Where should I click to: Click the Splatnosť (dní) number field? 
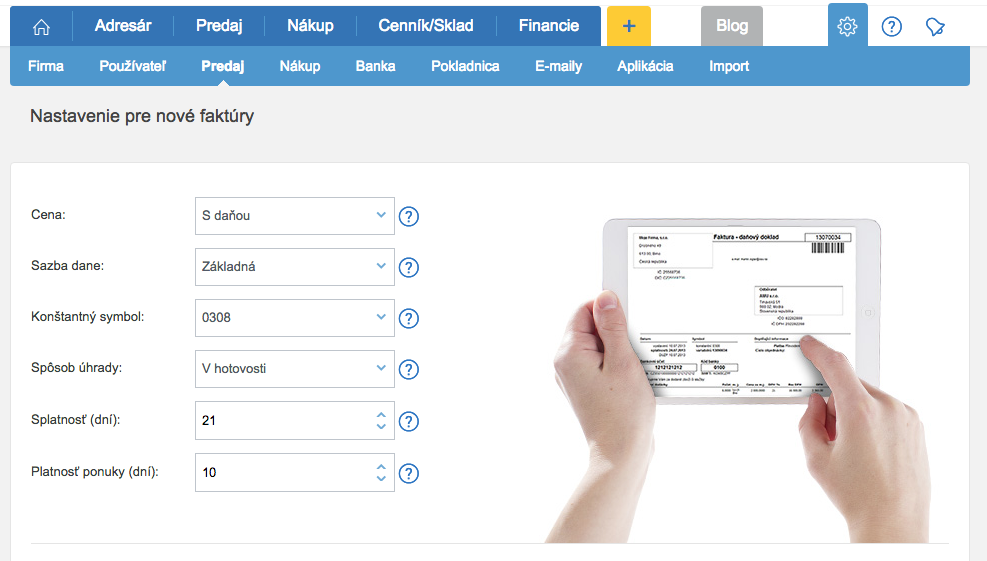tap(283, 421)
